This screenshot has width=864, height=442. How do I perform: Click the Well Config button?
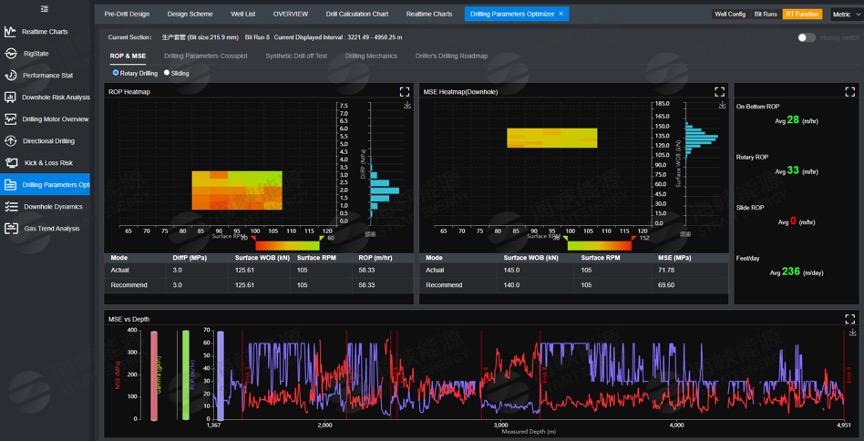[730, 14]
